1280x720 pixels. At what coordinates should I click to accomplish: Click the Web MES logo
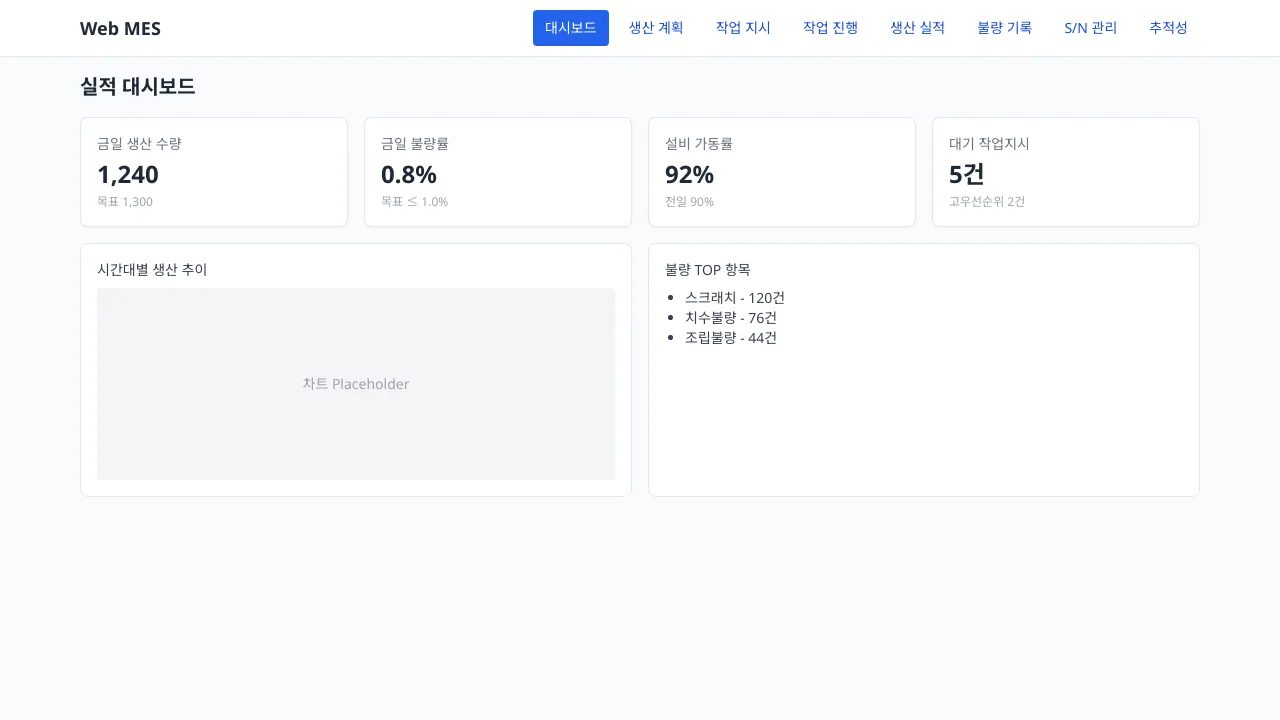[x=120, y=28]
